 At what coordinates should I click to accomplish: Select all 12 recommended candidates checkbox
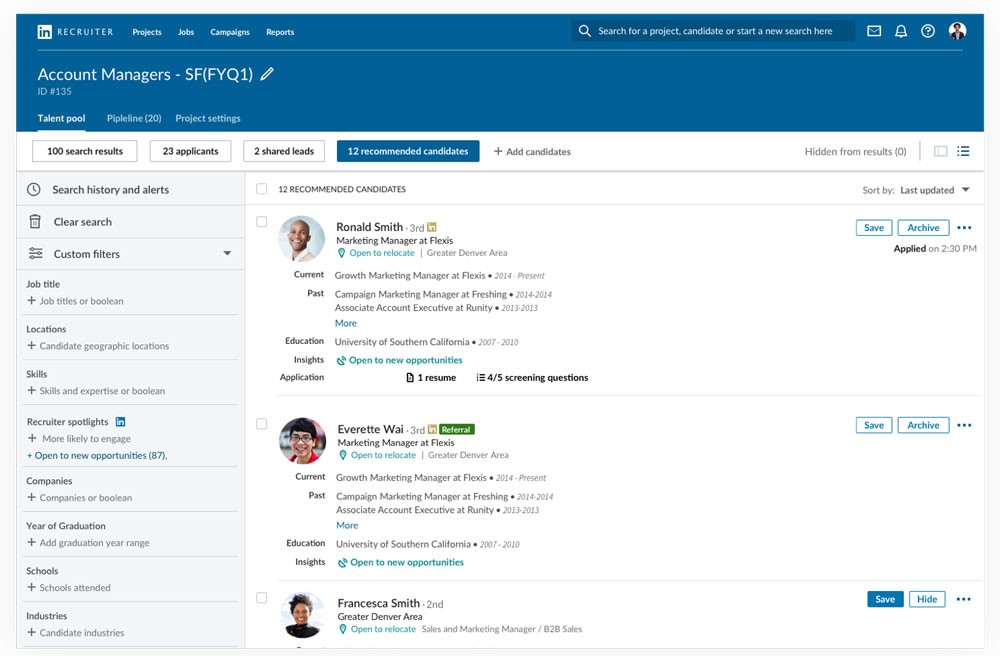coord(261,189)
